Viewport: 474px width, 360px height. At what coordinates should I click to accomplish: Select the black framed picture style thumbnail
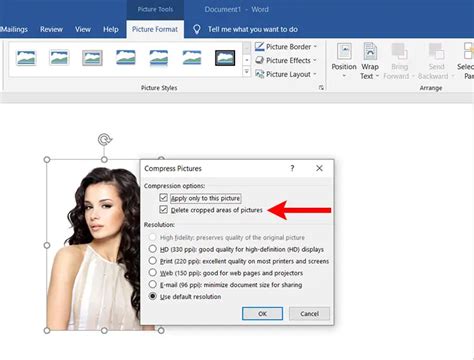(x=225, y=58)
